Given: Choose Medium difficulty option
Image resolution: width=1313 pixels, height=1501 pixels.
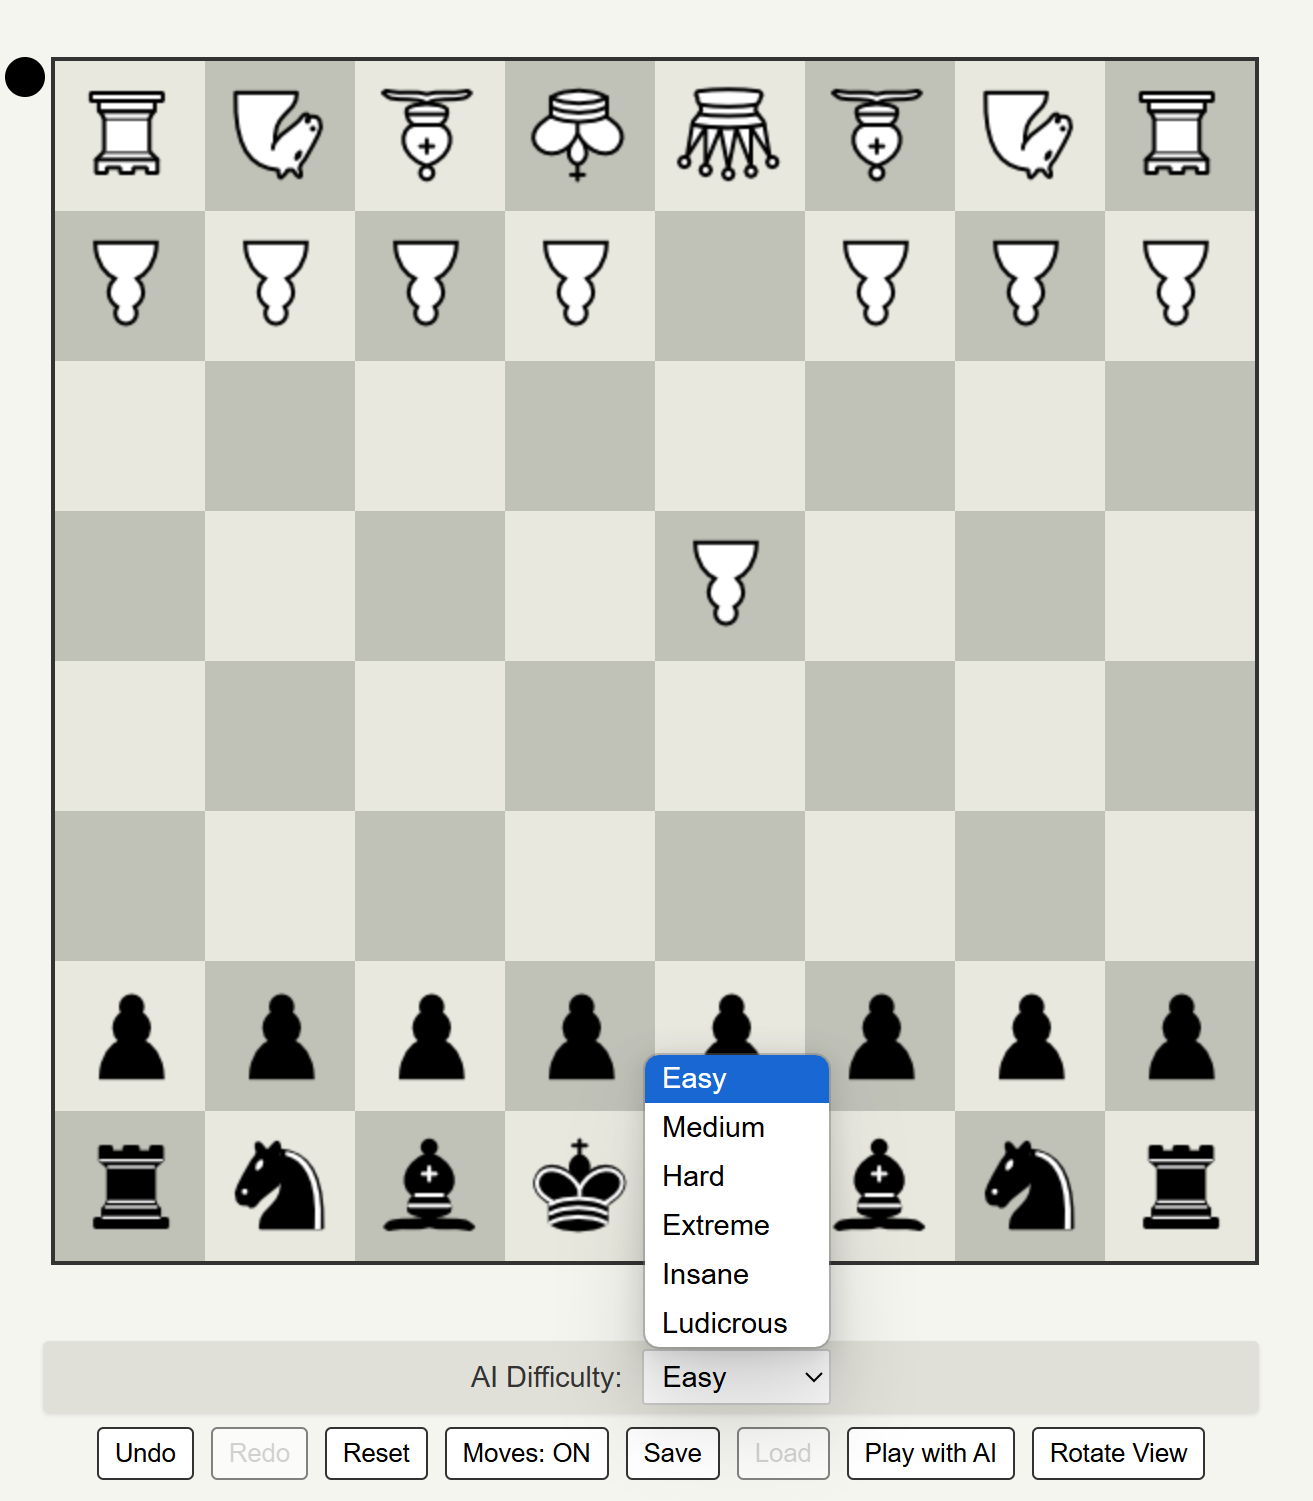Looking at the screenshot, I should click(x=737, y=1127).
